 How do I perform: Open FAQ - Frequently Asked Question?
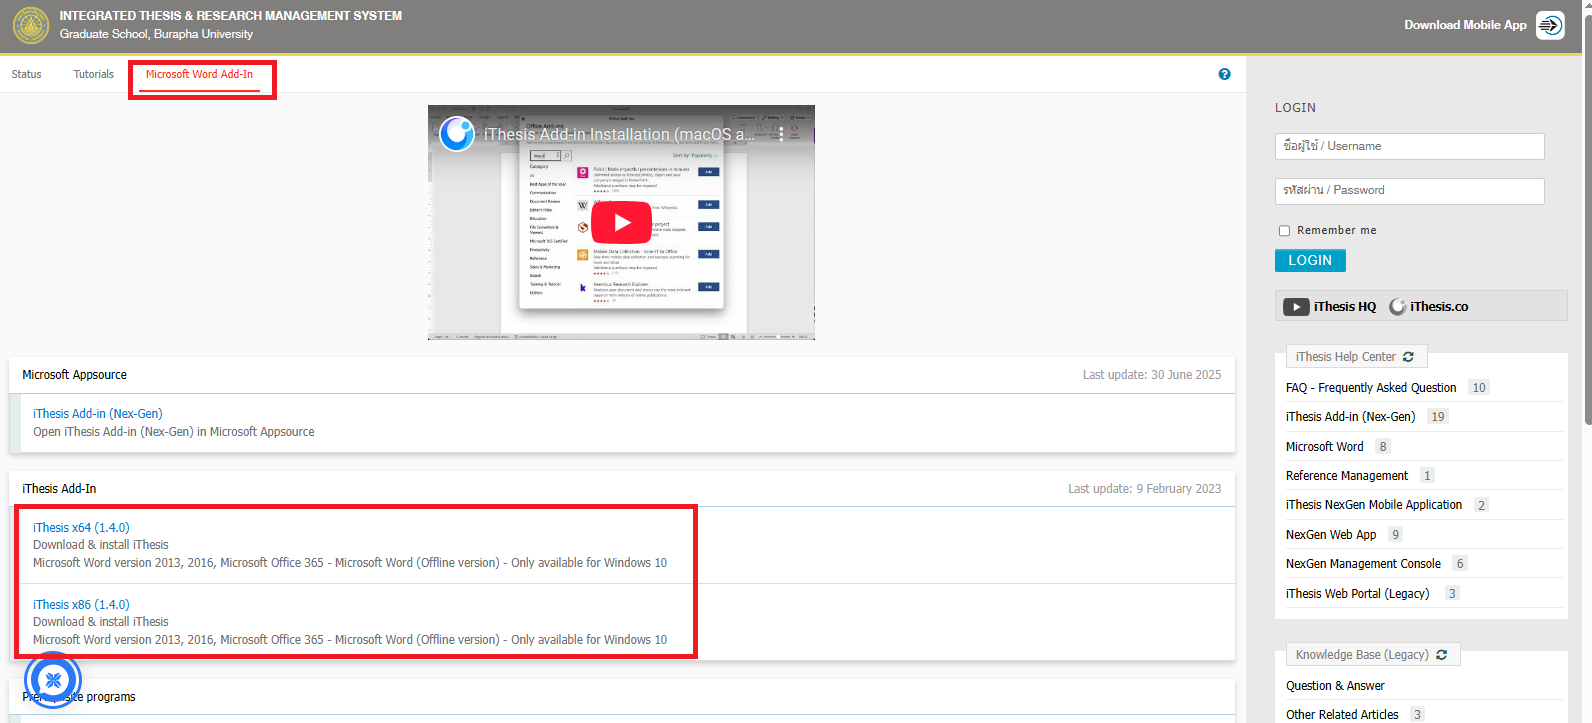coord(1370,388)
